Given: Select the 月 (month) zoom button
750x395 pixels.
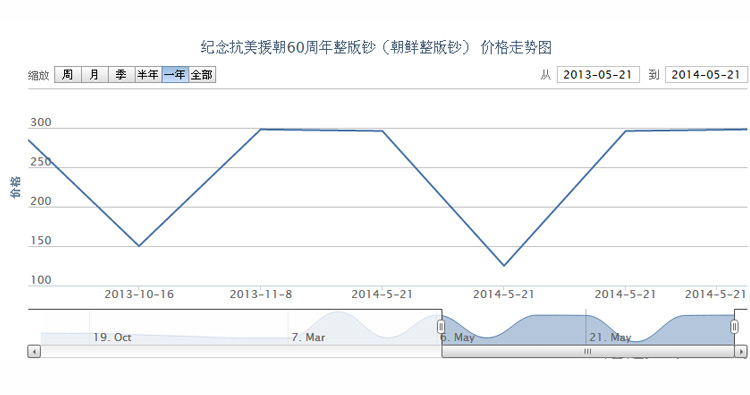Looking at the screenshot, I should [95, 75].
